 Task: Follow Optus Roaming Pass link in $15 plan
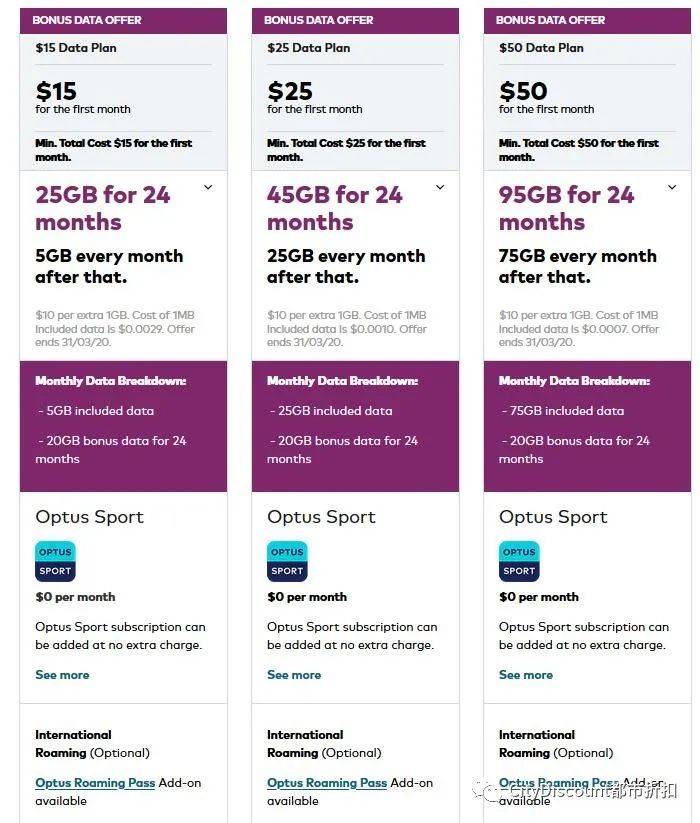click(95, 783)
